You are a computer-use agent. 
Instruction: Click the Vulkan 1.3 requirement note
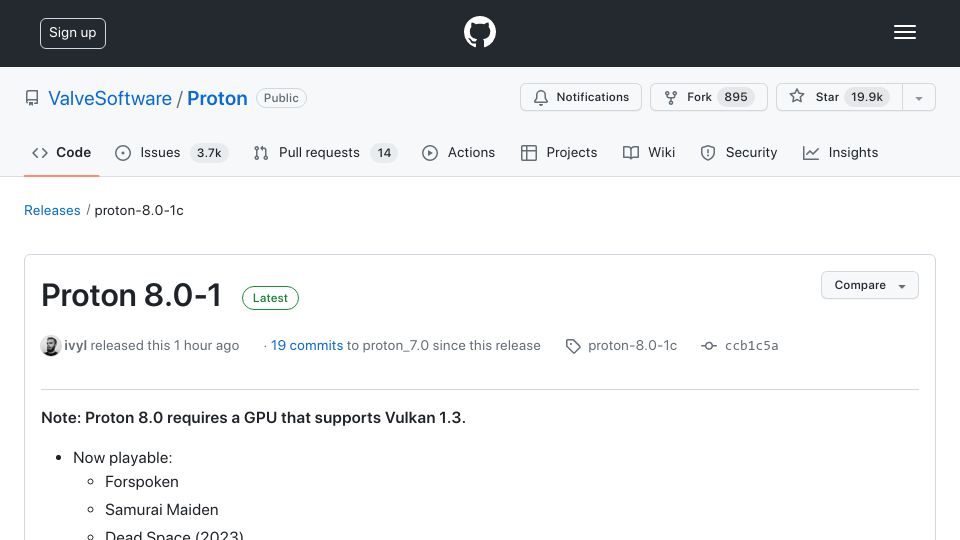[x=253, y=418]
